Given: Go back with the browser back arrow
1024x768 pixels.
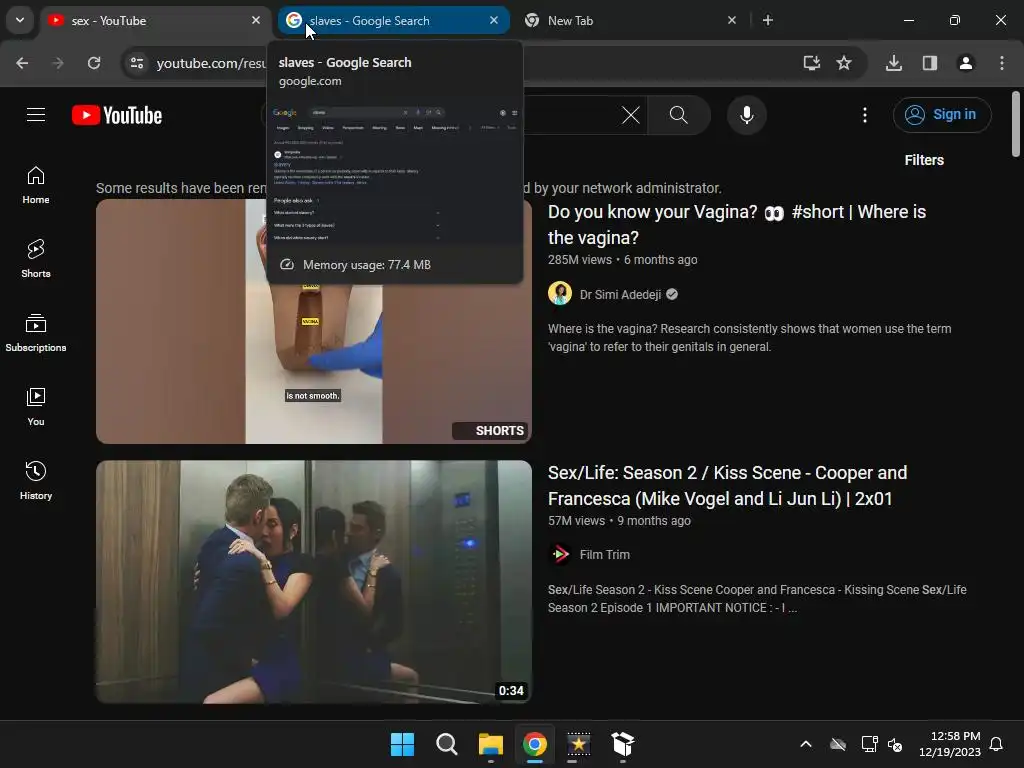Looking at the screenshot, I should [22, 63].
